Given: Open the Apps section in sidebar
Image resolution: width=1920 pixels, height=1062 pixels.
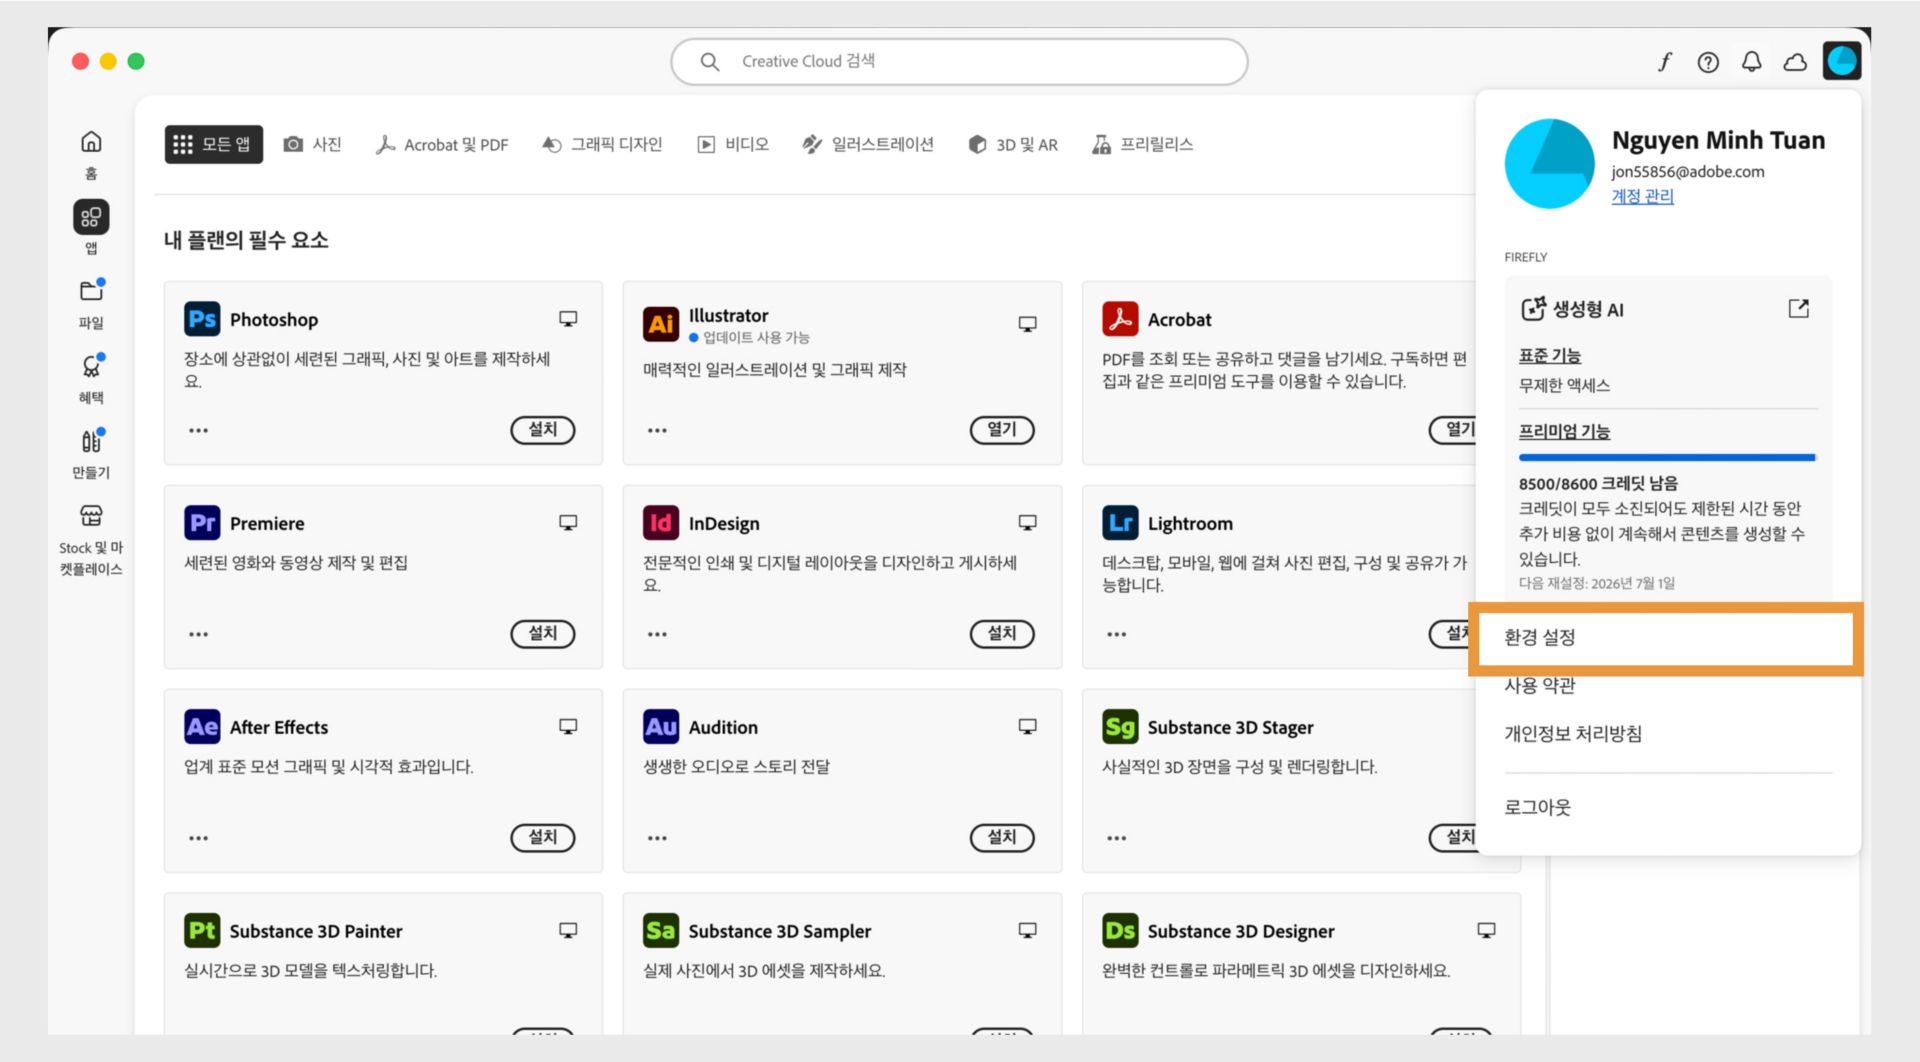Looking at the screenshot, I should [91, 228].
